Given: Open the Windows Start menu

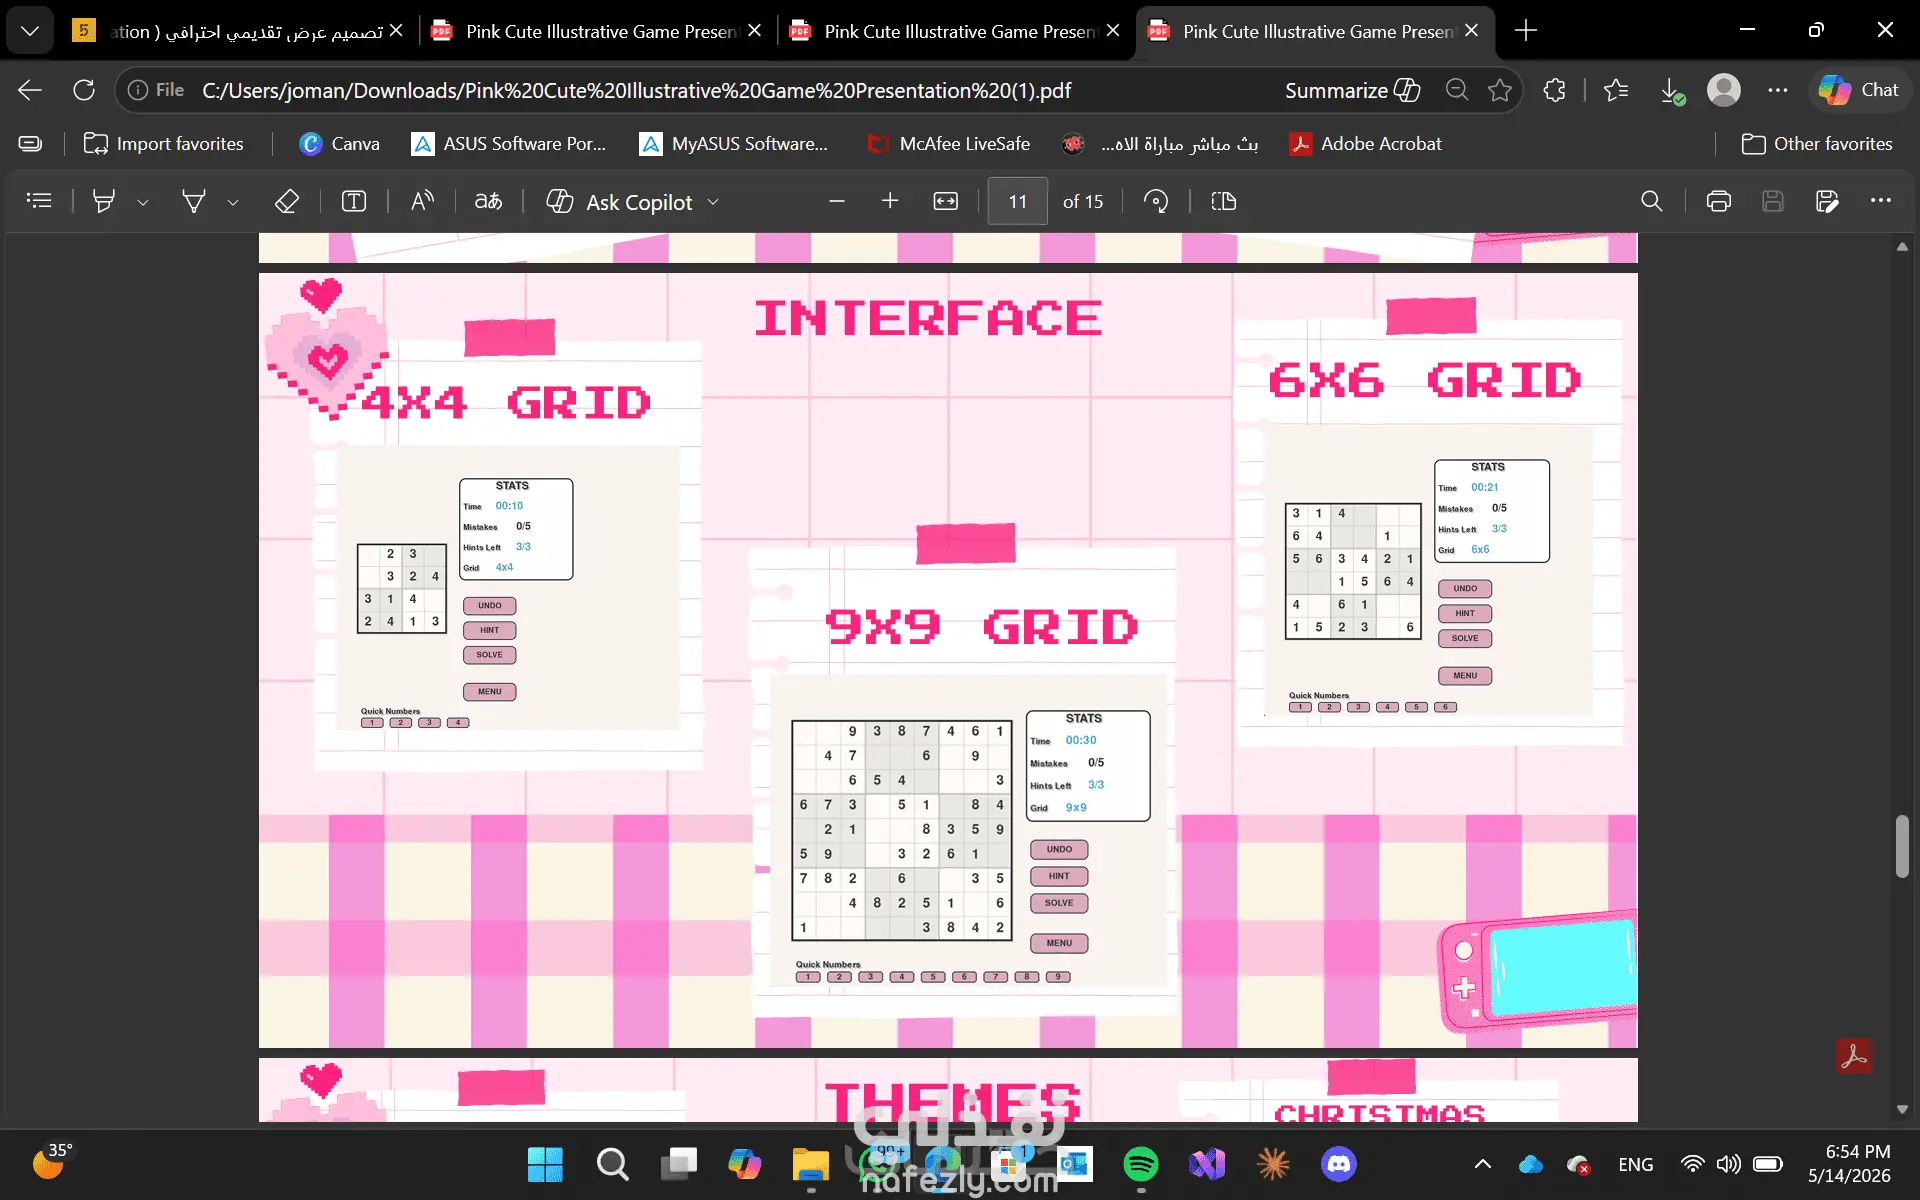Looking at the screenshot, I should (x=545, y=1164).
